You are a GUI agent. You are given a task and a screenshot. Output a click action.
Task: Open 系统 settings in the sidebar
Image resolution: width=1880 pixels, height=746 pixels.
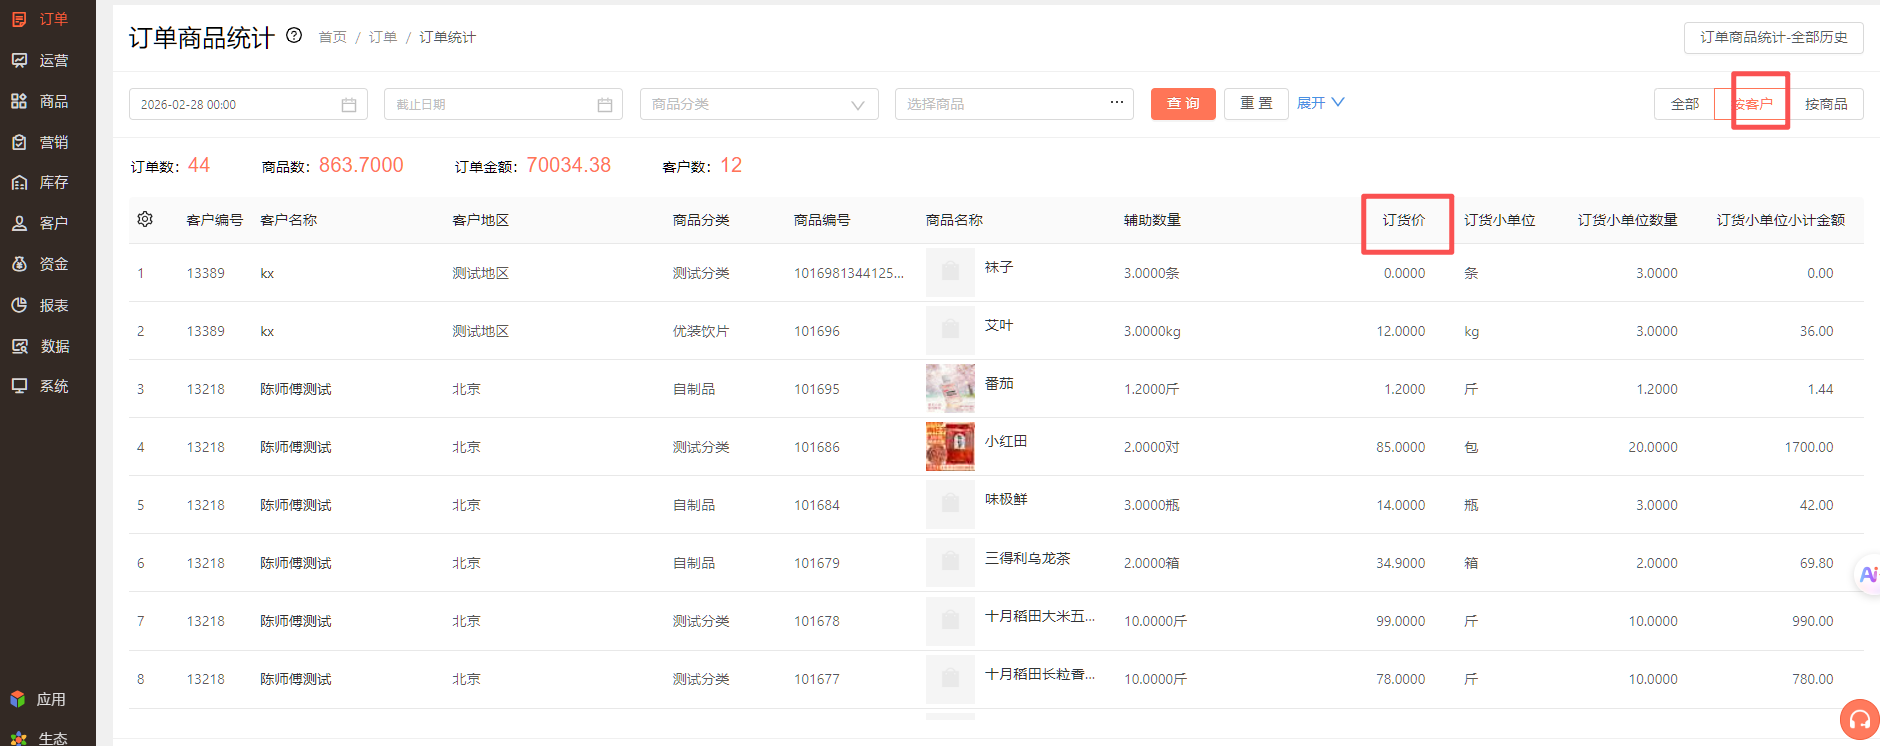coord(40,386)
